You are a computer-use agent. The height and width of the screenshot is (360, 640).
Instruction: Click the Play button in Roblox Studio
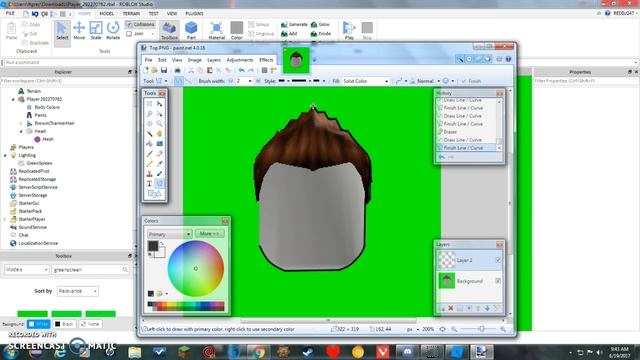click(349, 31)
